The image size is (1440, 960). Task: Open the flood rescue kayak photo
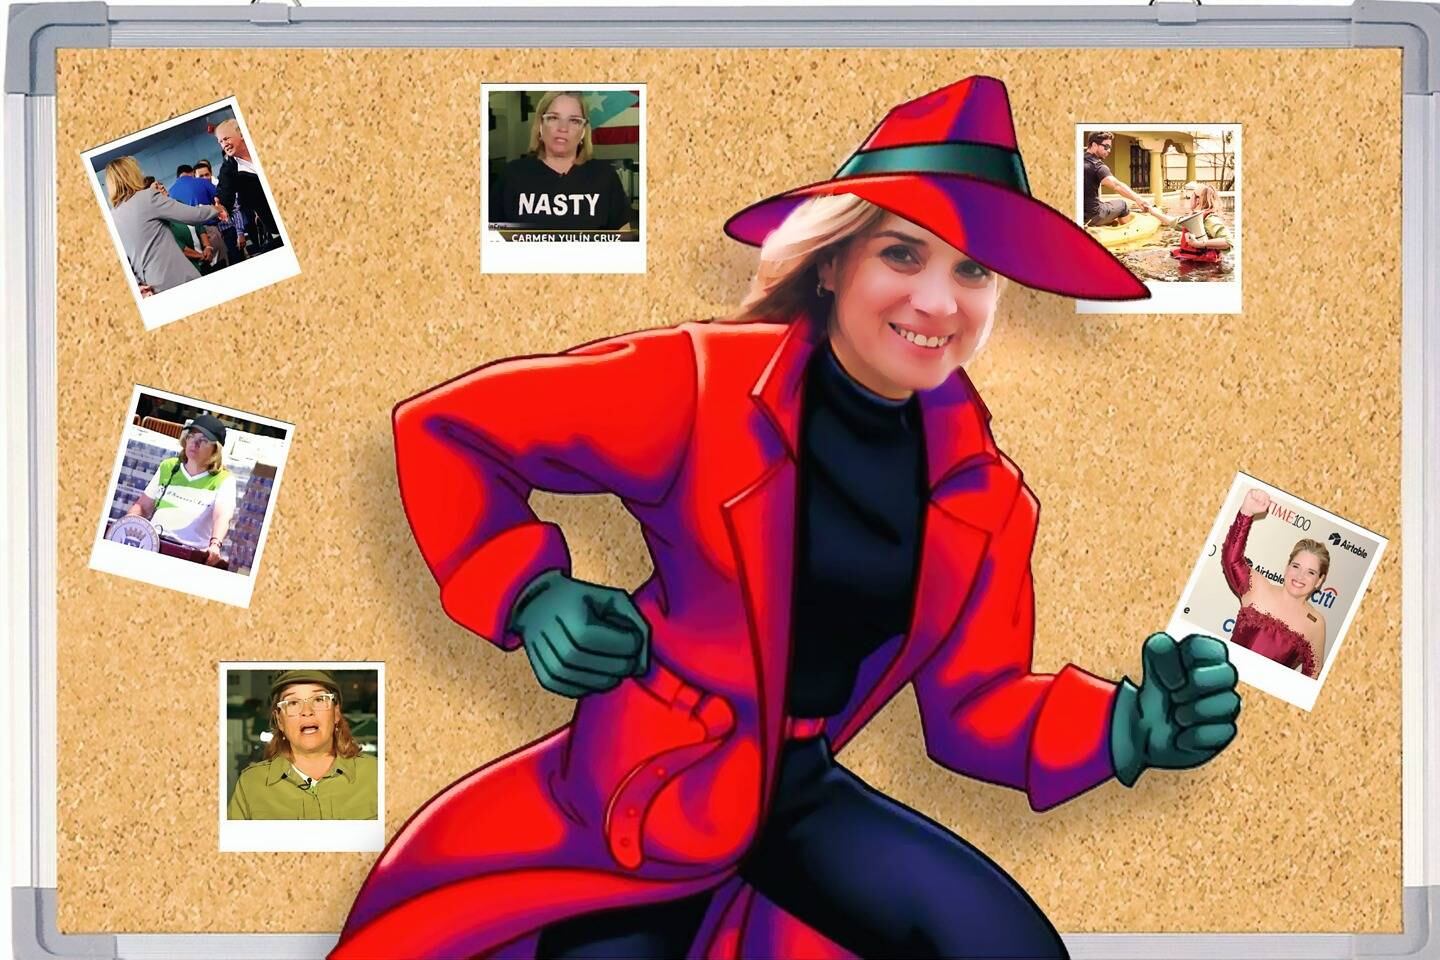pos(1158,216)
